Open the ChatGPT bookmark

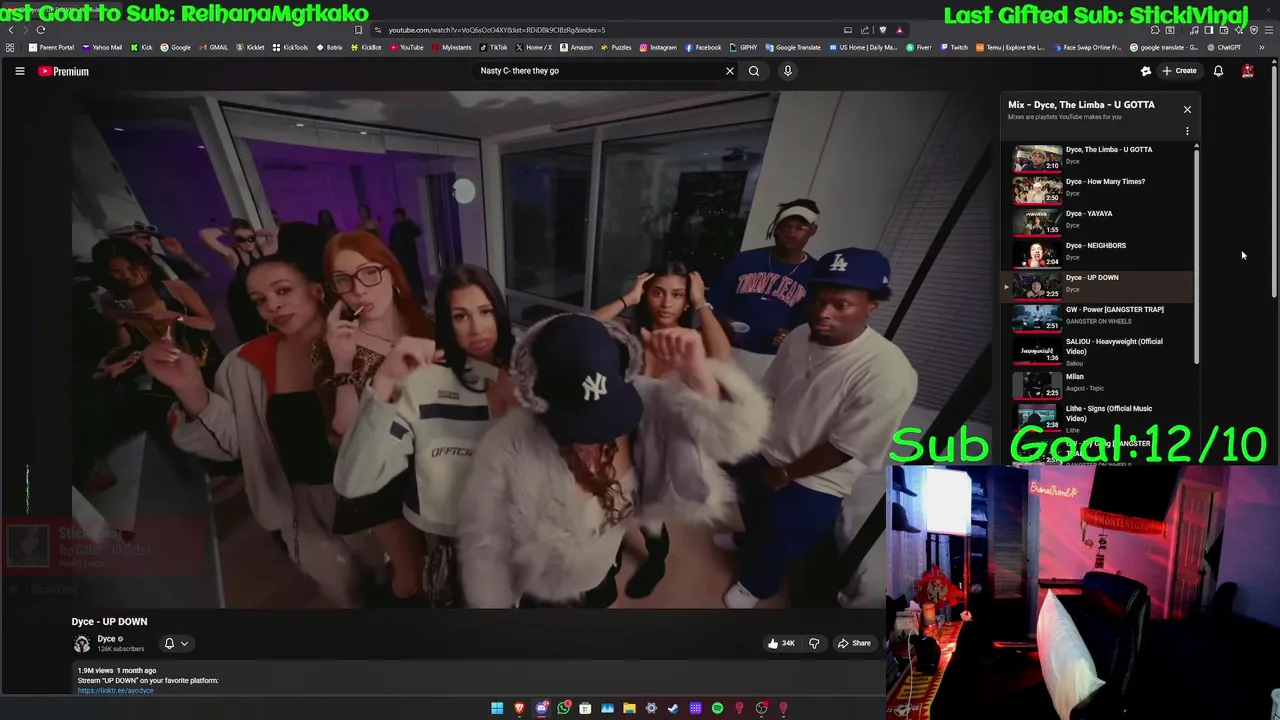1223,47
